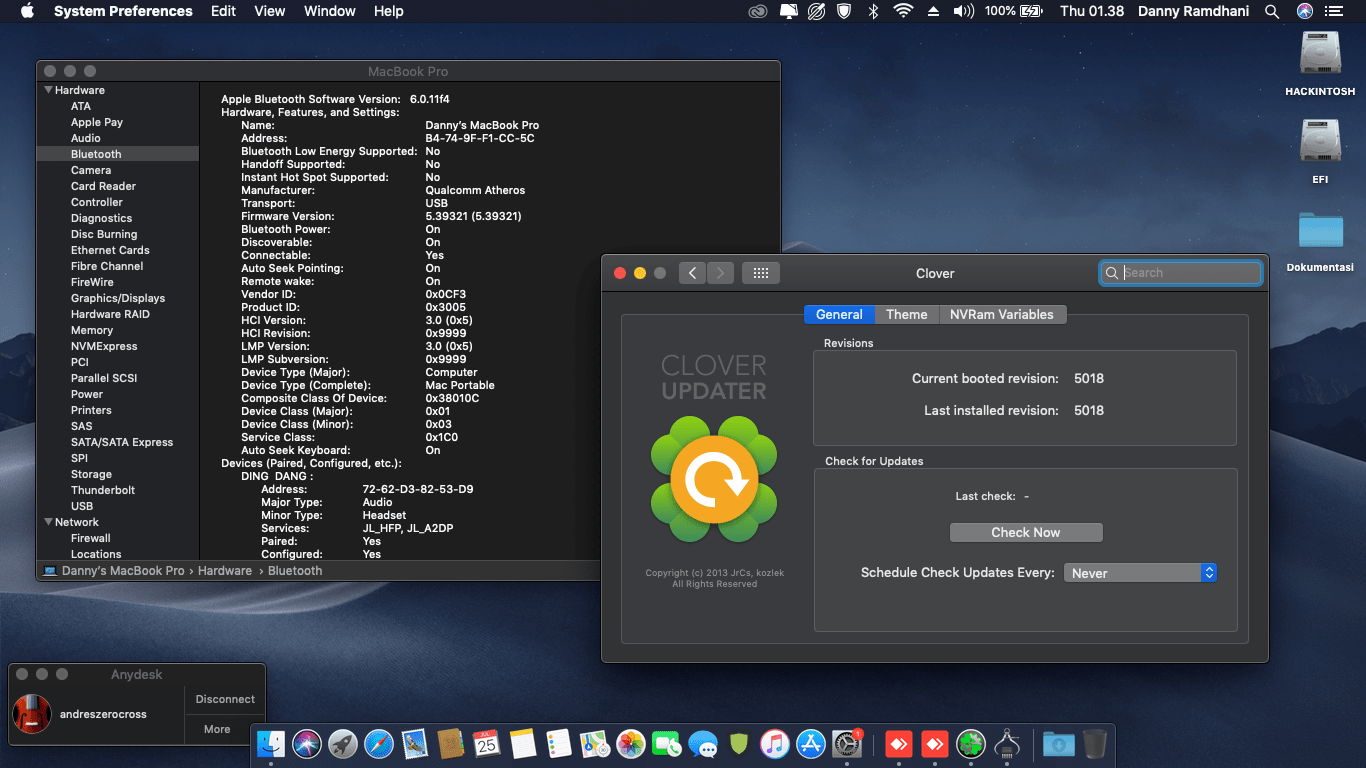Launch Siri from the Dock
Viewport: 1366px width, 768px height.
(x=307, y=744)
